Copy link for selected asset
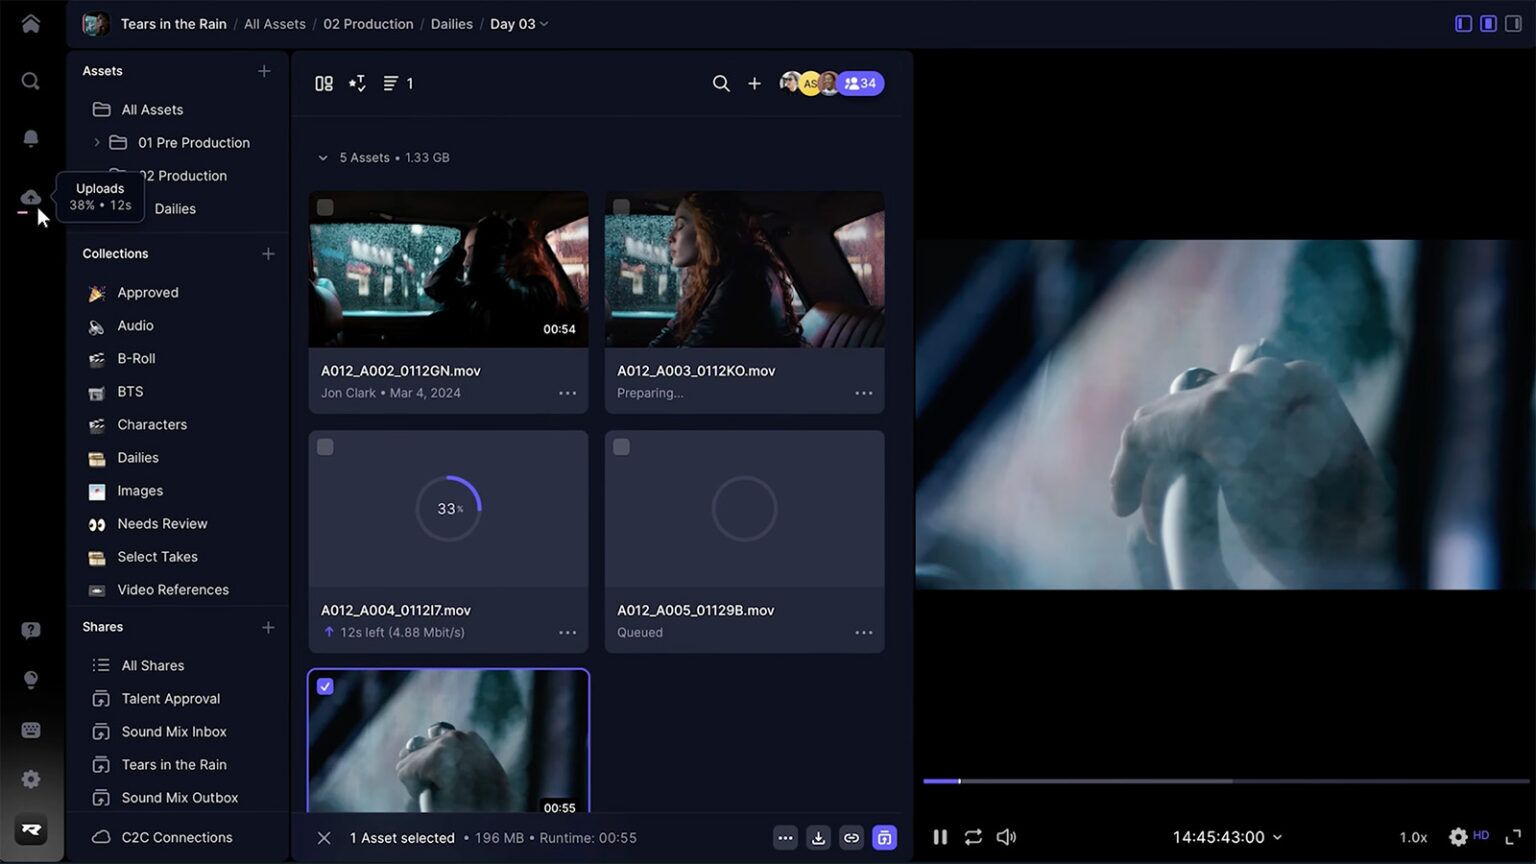 pos(851,838)
